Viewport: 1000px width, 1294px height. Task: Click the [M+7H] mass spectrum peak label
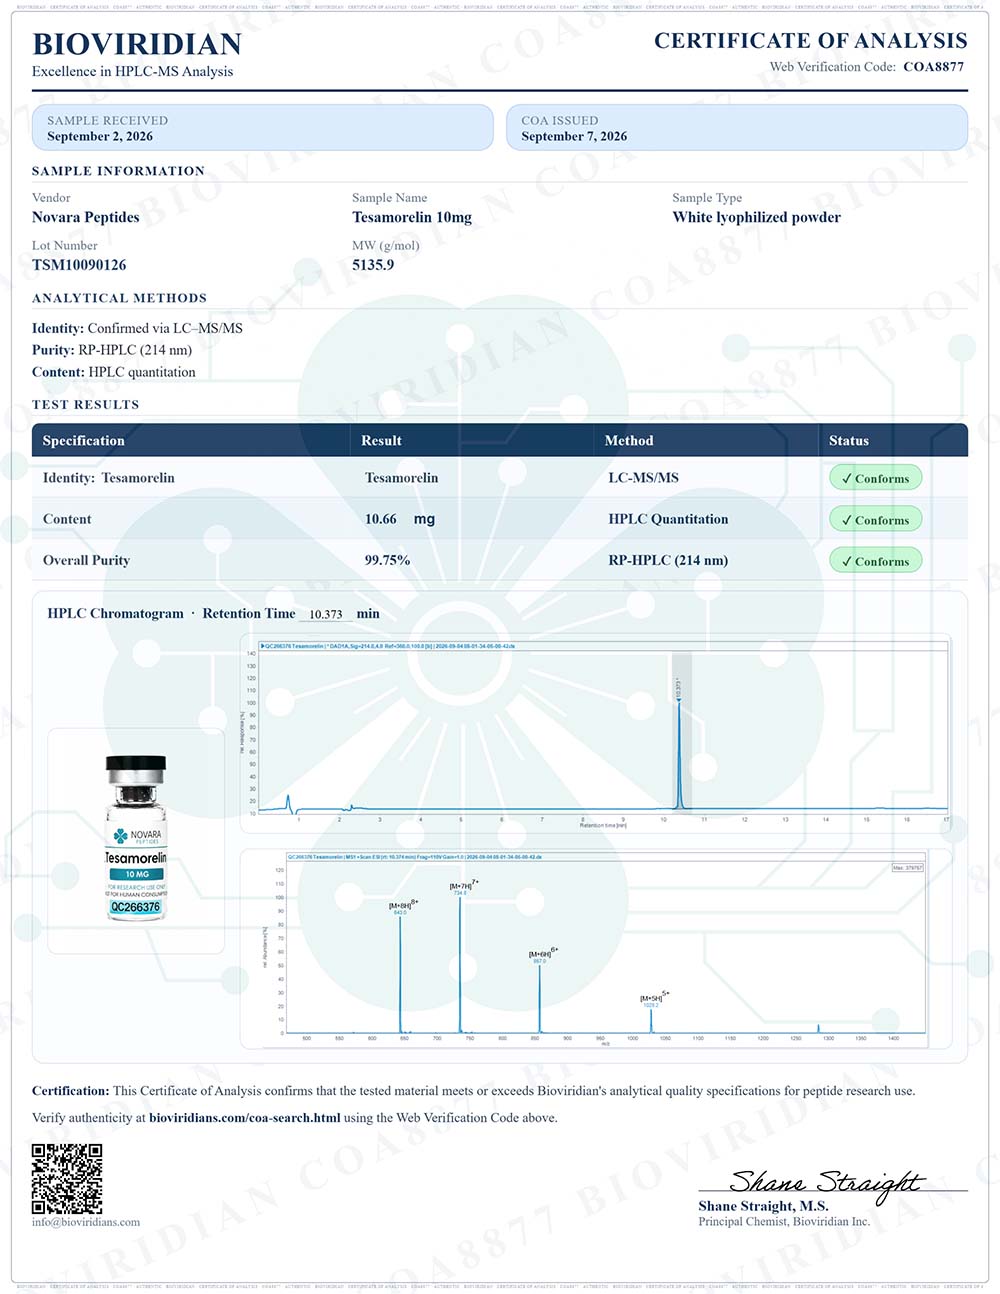[464, 886]
